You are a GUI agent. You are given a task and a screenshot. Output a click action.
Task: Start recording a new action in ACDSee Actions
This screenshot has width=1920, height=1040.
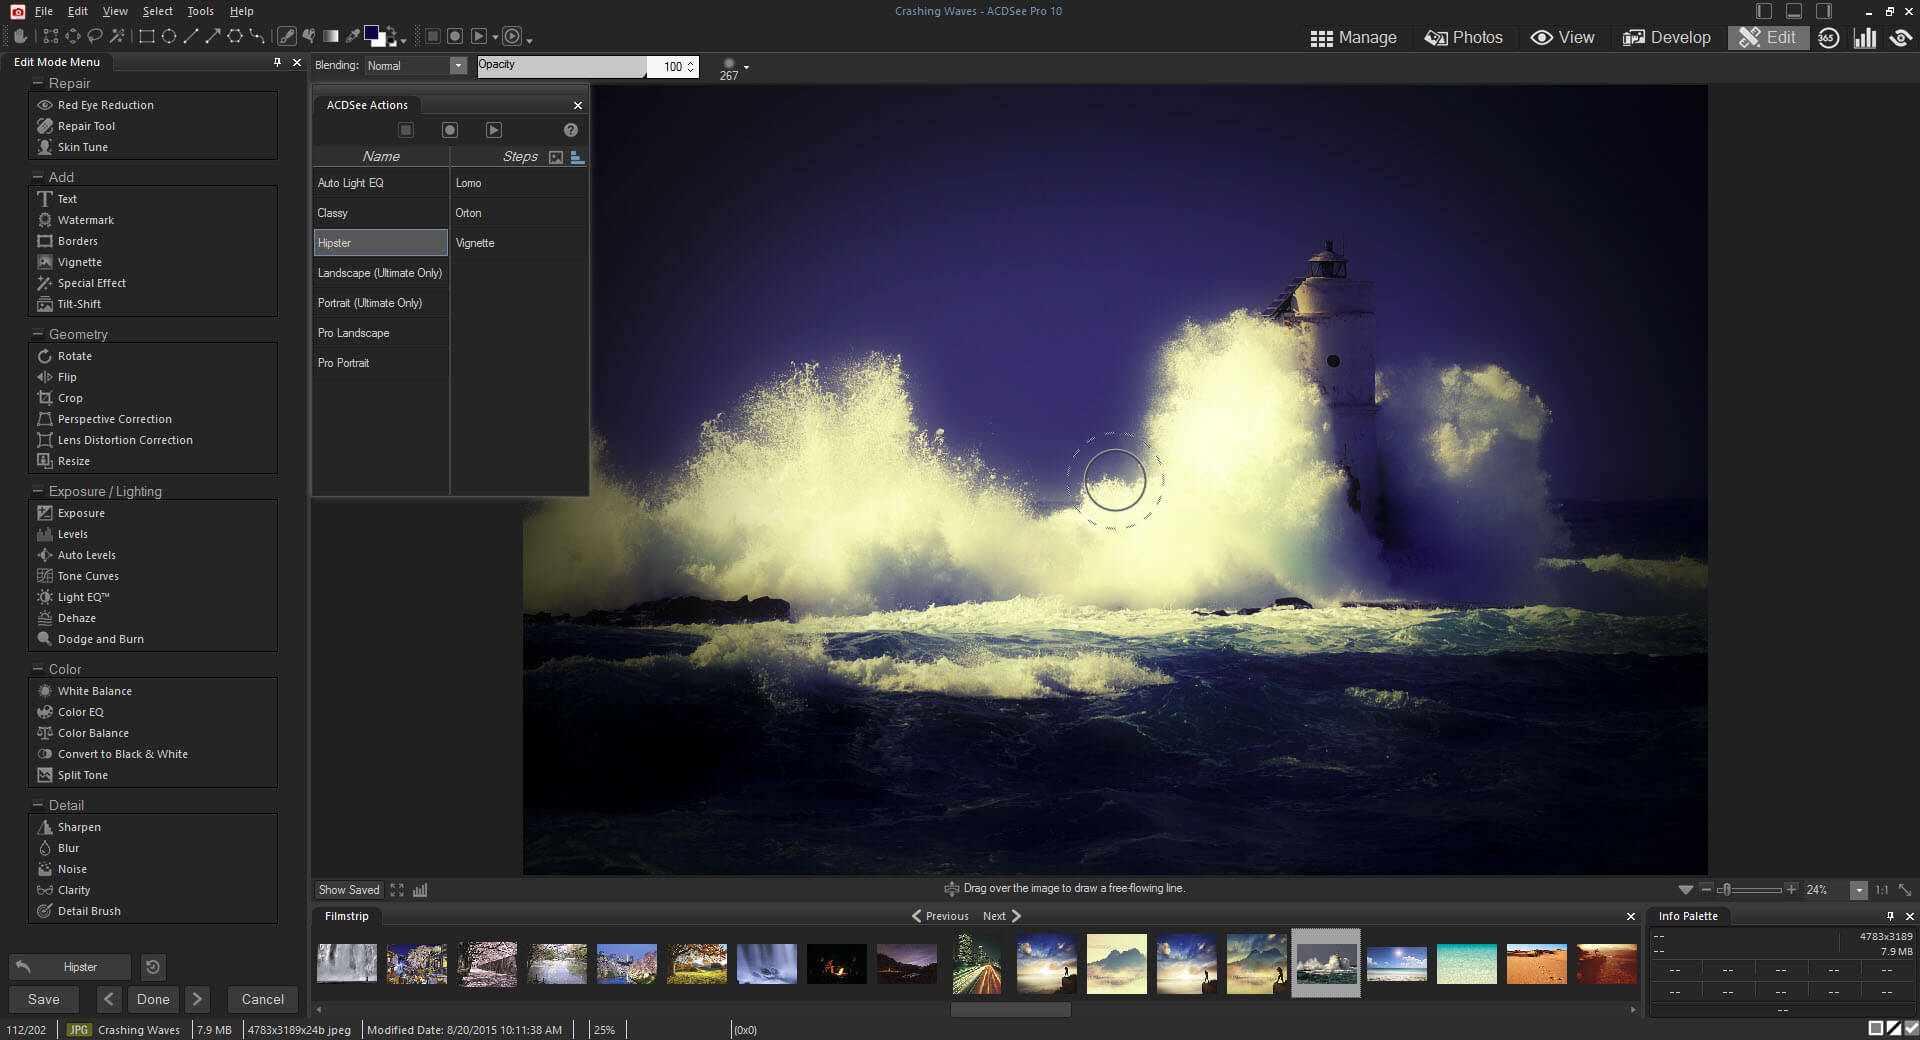pyautogui.click(x=449, y=130)
